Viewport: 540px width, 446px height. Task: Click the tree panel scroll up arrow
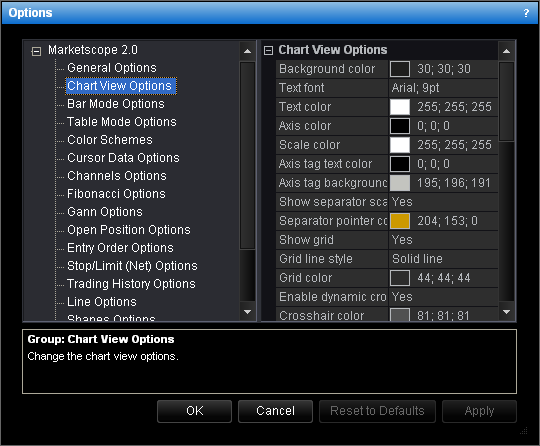click(x=247, y=51)
